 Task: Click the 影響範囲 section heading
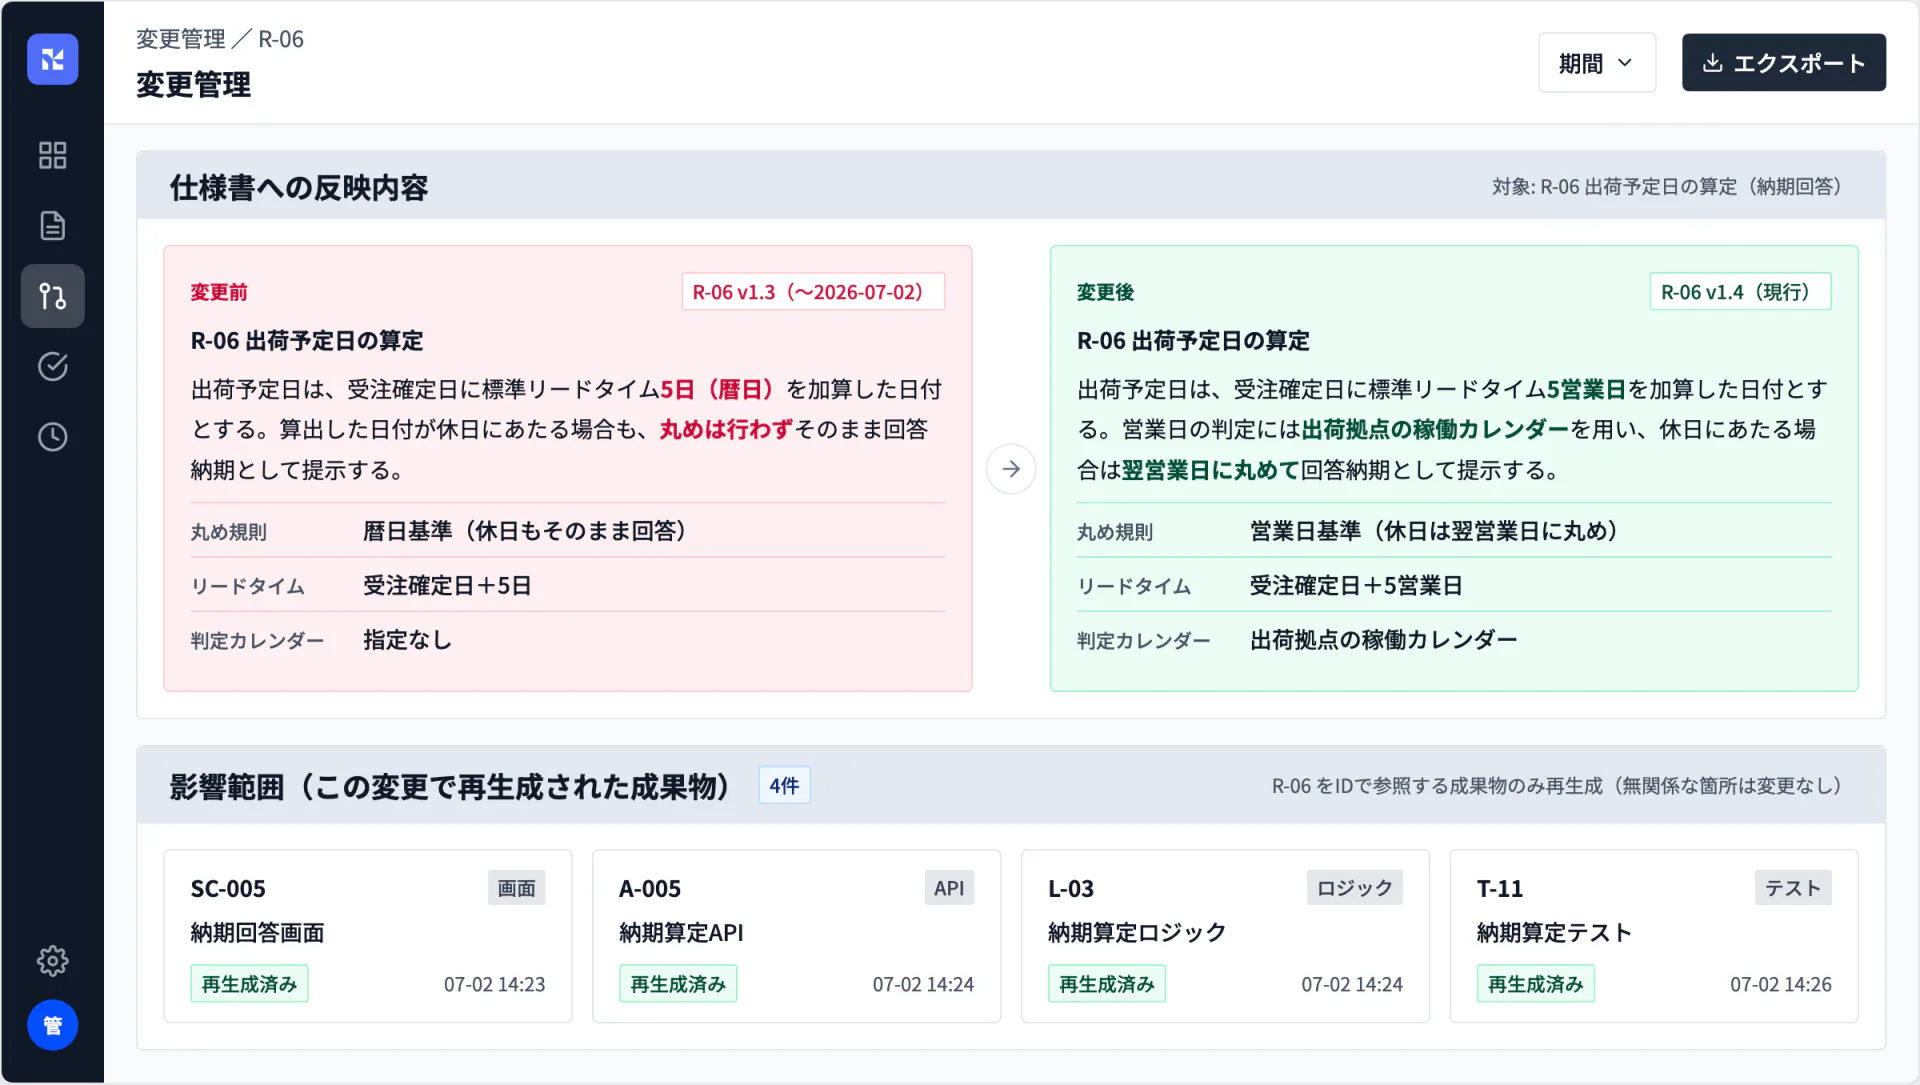pos(452,787)
